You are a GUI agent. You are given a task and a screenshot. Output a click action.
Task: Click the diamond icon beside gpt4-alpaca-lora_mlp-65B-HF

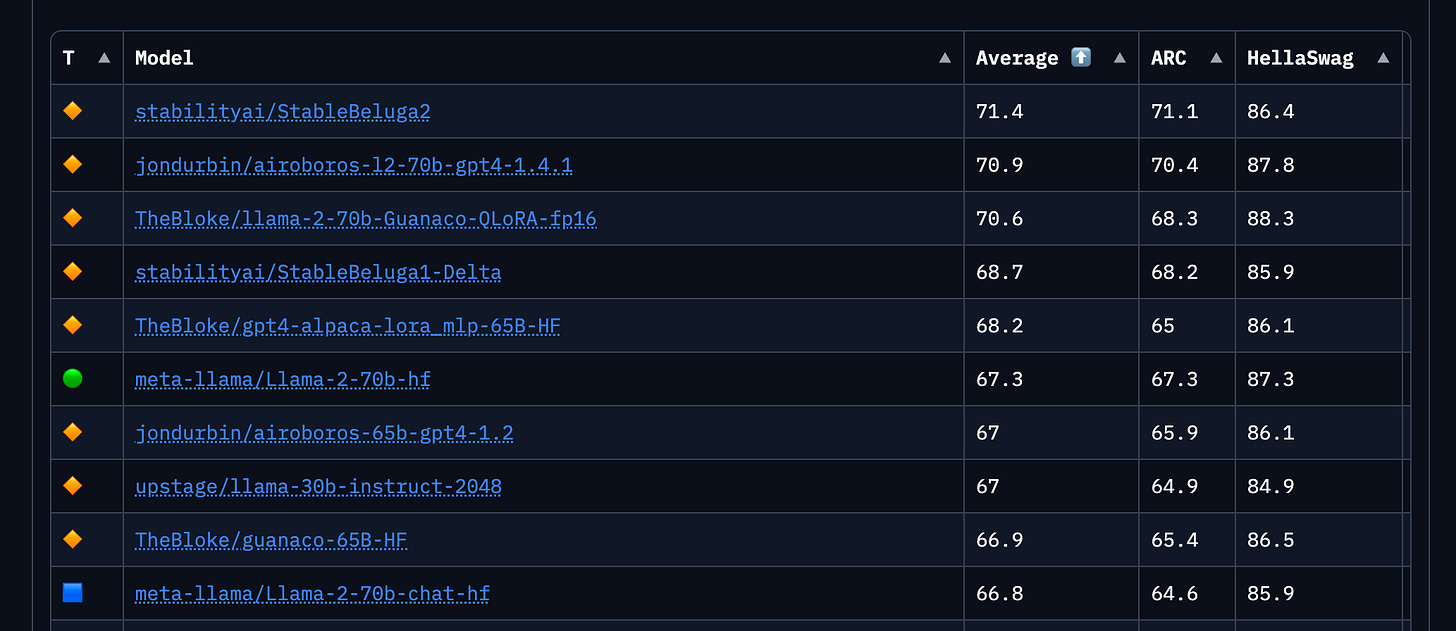coord(72,325)
